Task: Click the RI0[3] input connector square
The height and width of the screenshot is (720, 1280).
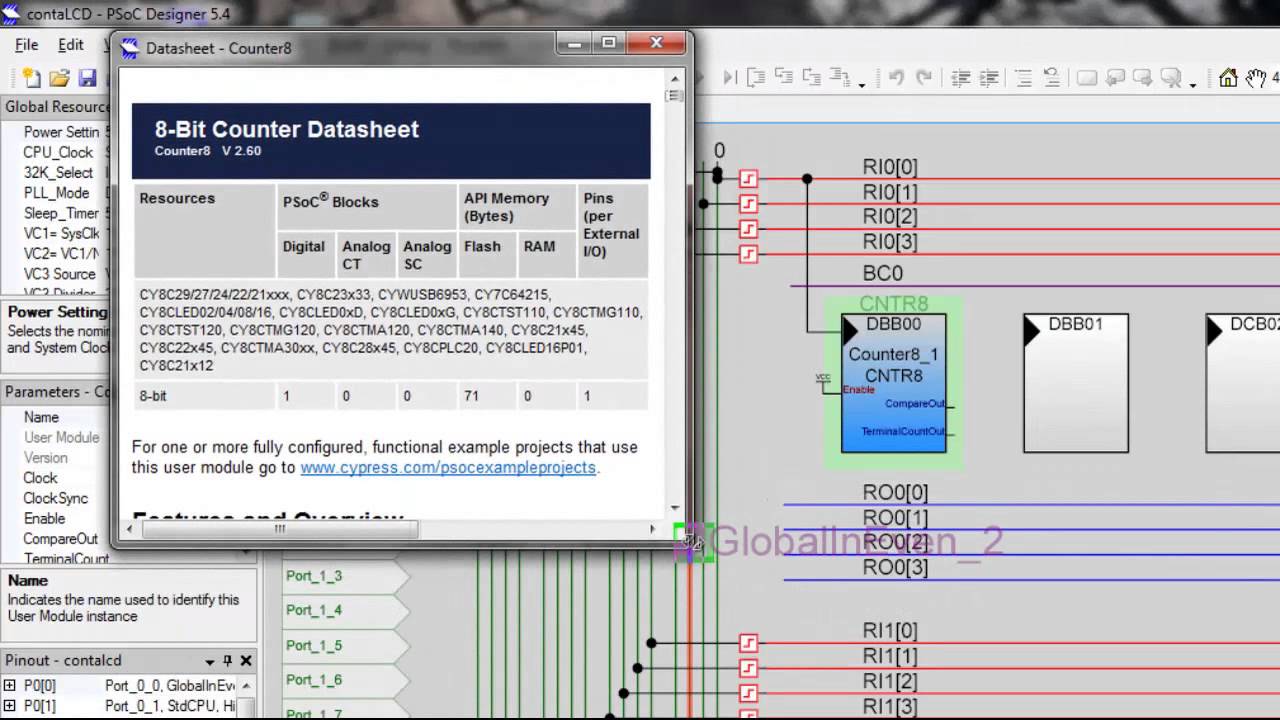Action: (748, 254)
